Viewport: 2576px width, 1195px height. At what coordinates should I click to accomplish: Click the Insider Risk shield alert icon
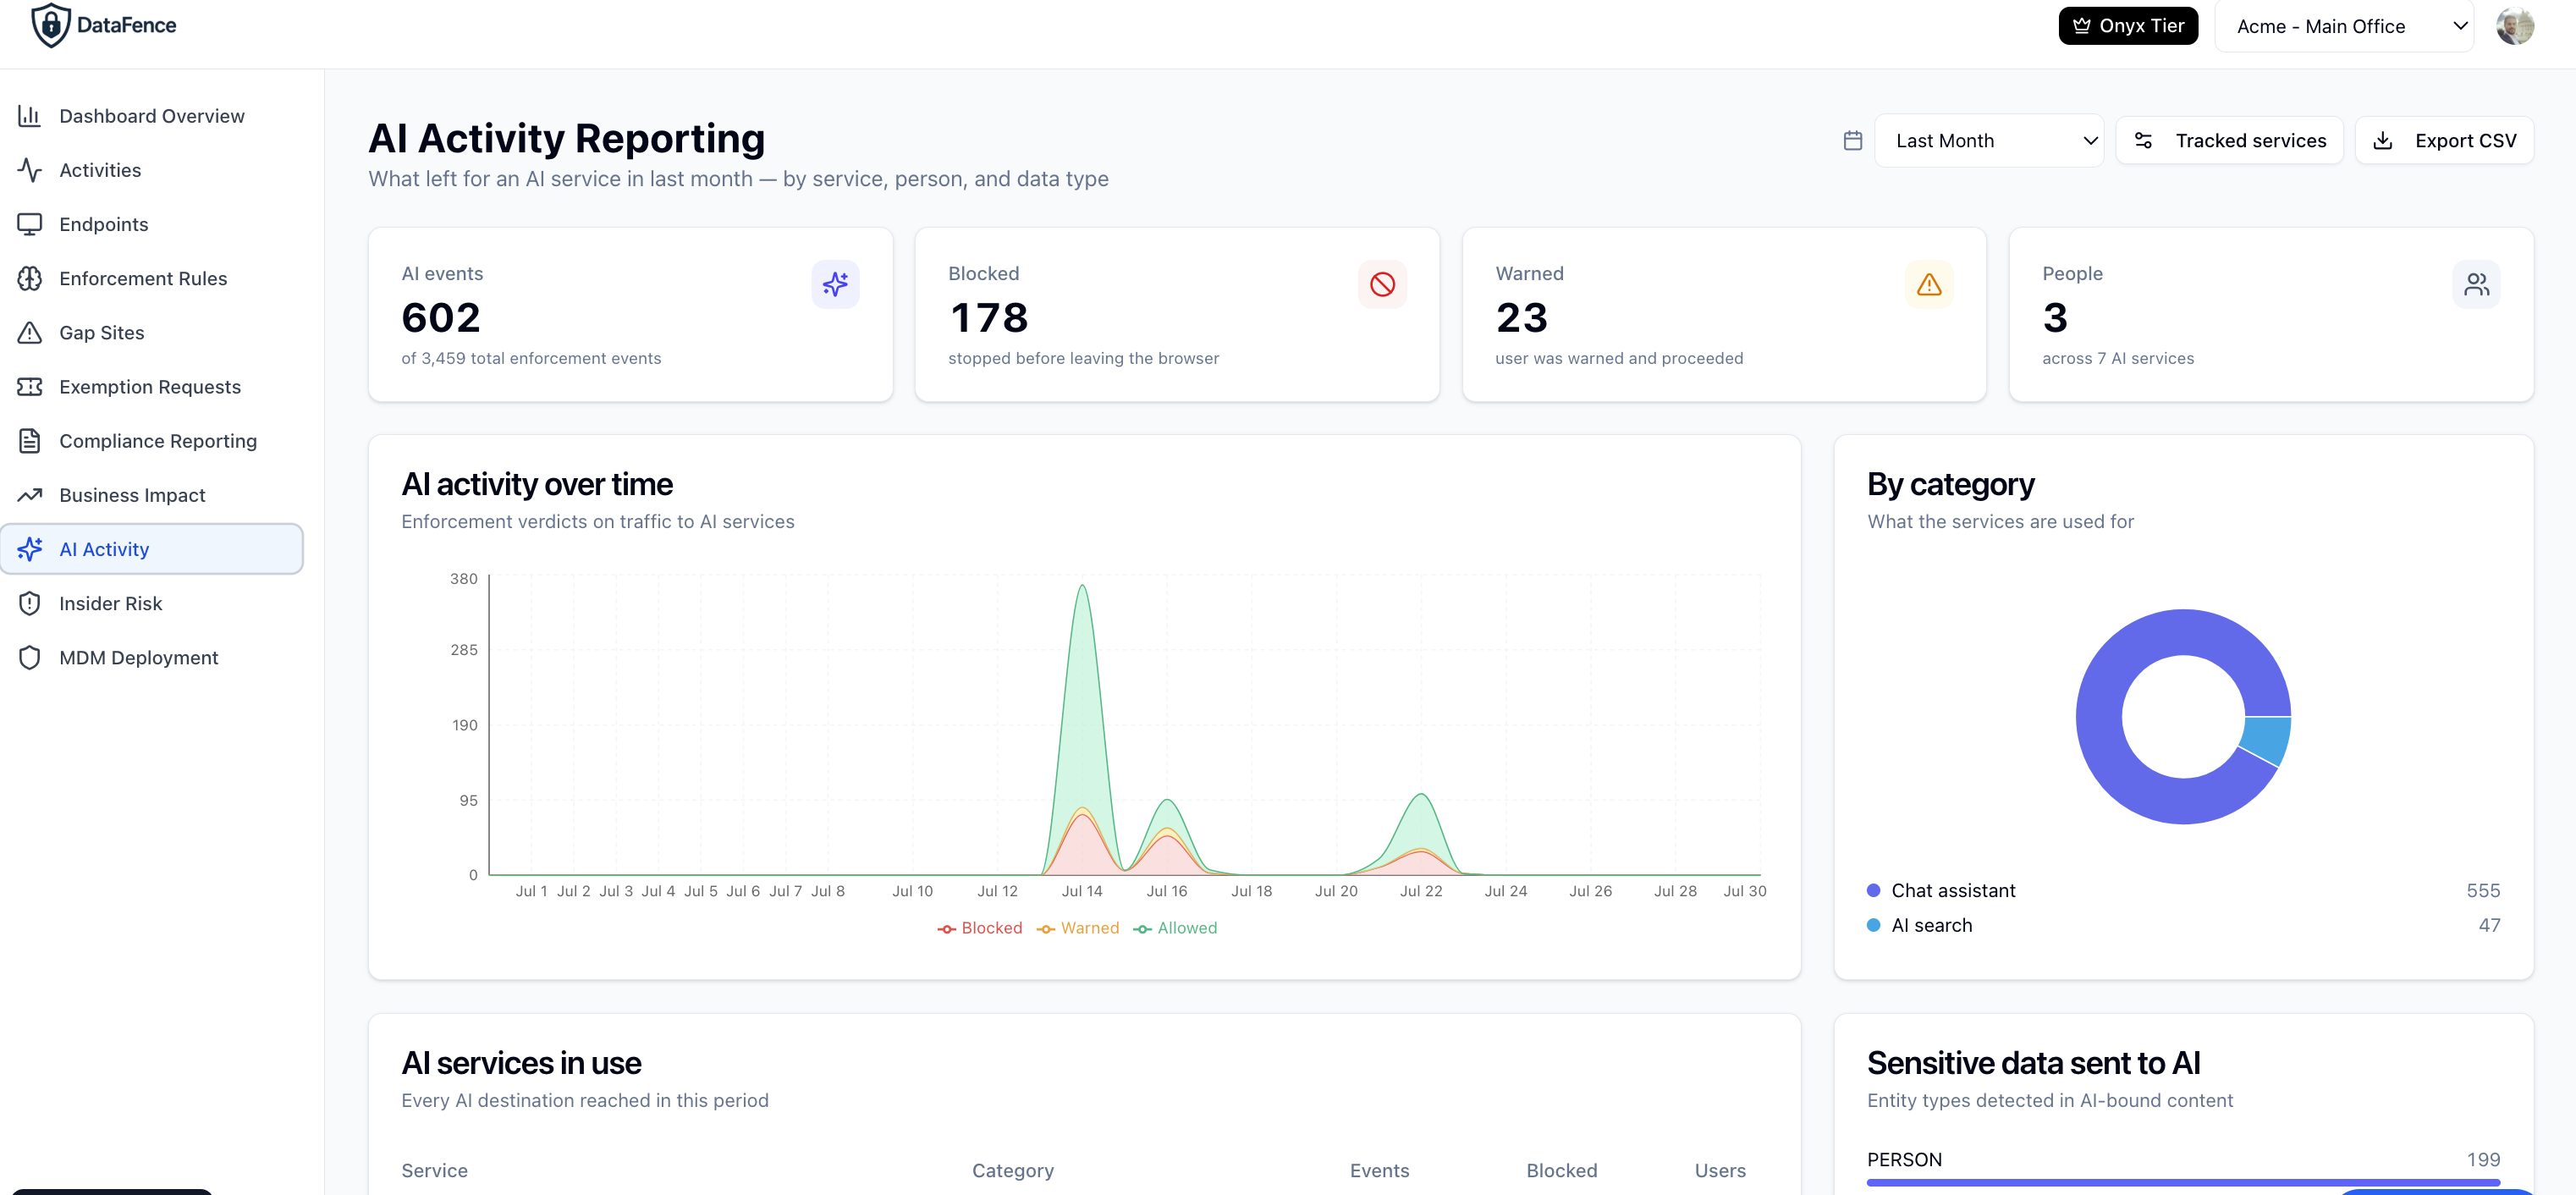pos(30,603)
